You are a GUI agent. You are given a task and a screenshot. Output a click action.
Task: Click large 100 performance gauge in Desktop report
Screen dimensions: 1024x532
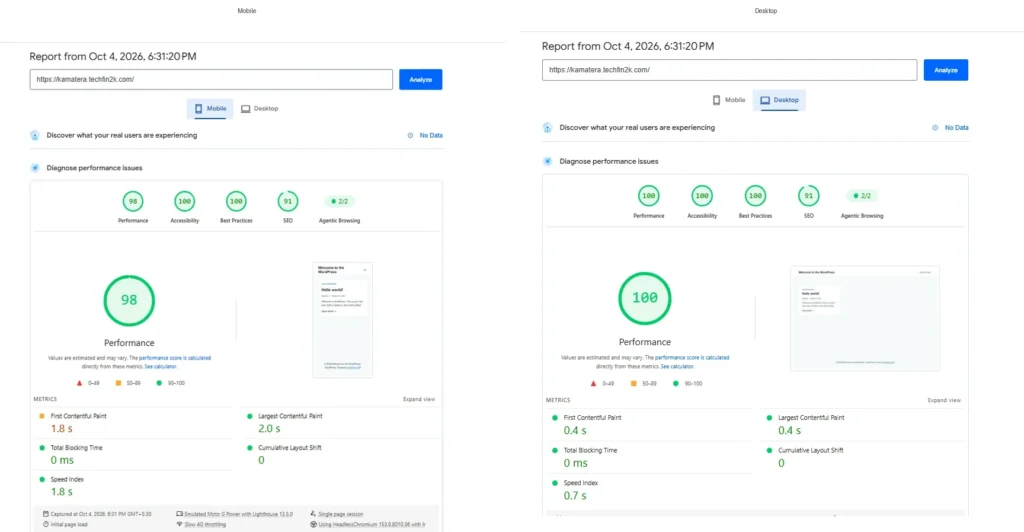click(x=645, y=298)
